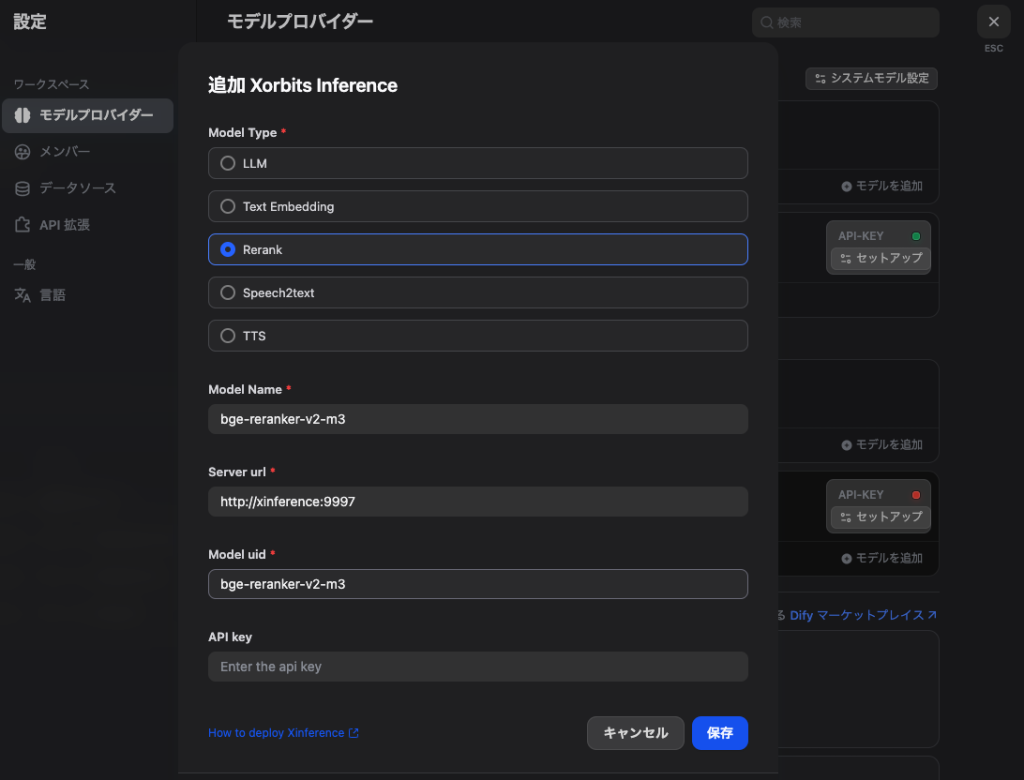Click the puzzle icon for API 拡張
Image resolution: width=1024 pixels, height=780 pixels.
(22, 225)
